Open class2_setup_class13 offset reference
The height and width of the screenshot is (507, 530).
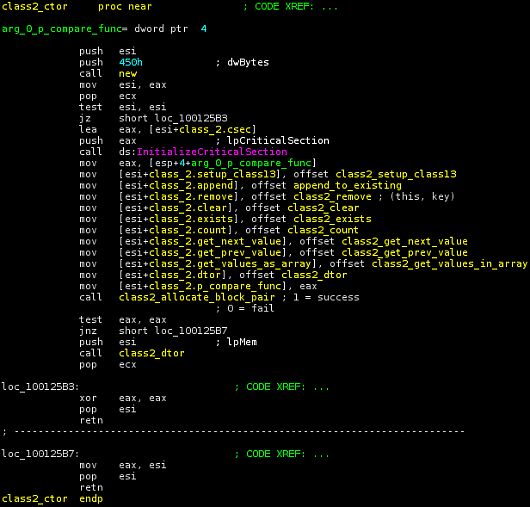coord(396,174)
